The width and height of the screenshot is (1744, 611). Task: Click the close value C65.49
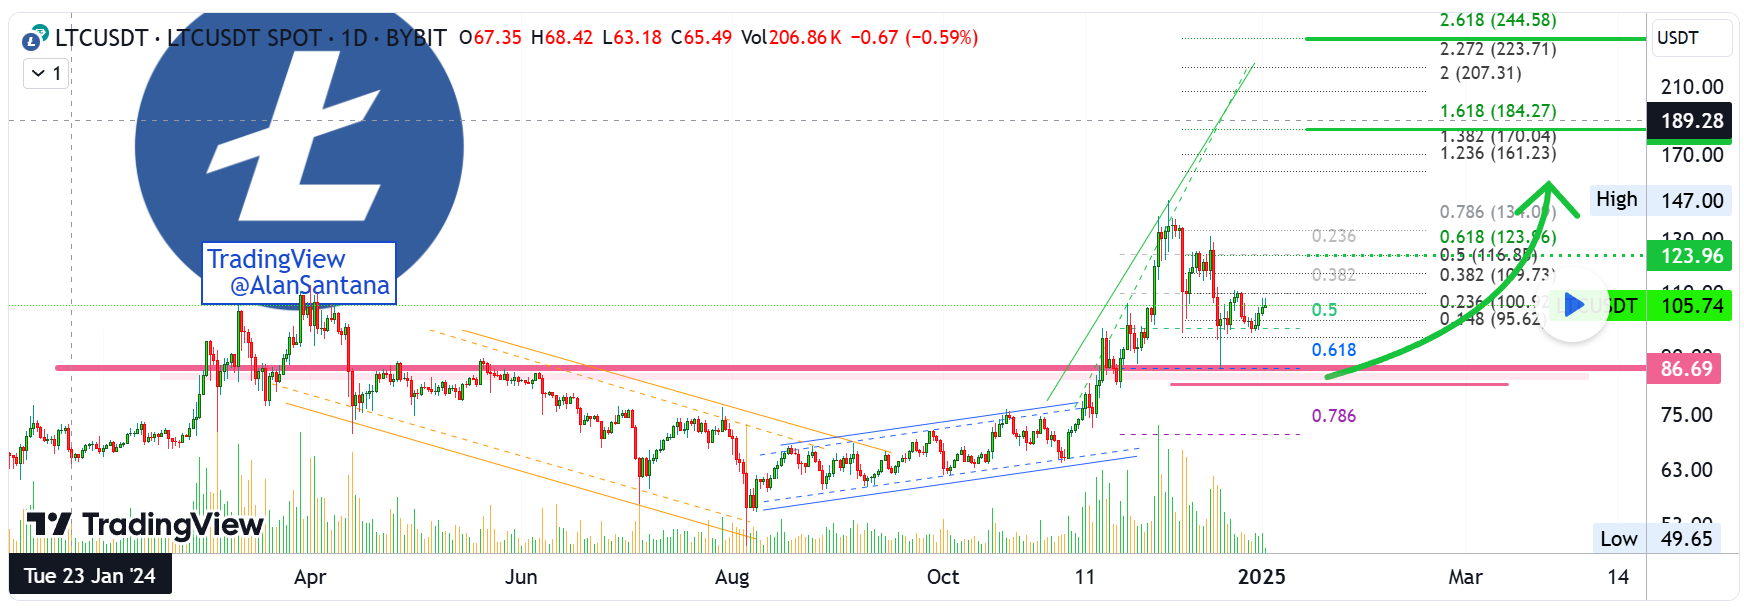point(702,38)
